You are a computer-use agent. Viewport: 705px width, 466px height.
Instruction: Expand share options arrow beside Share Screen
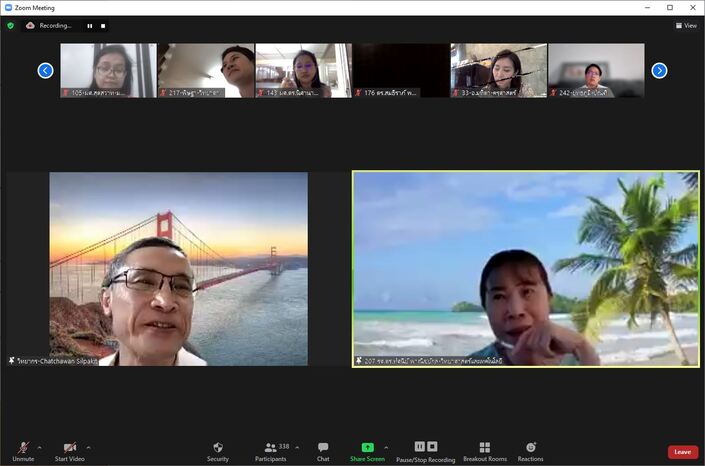[386, 447]
